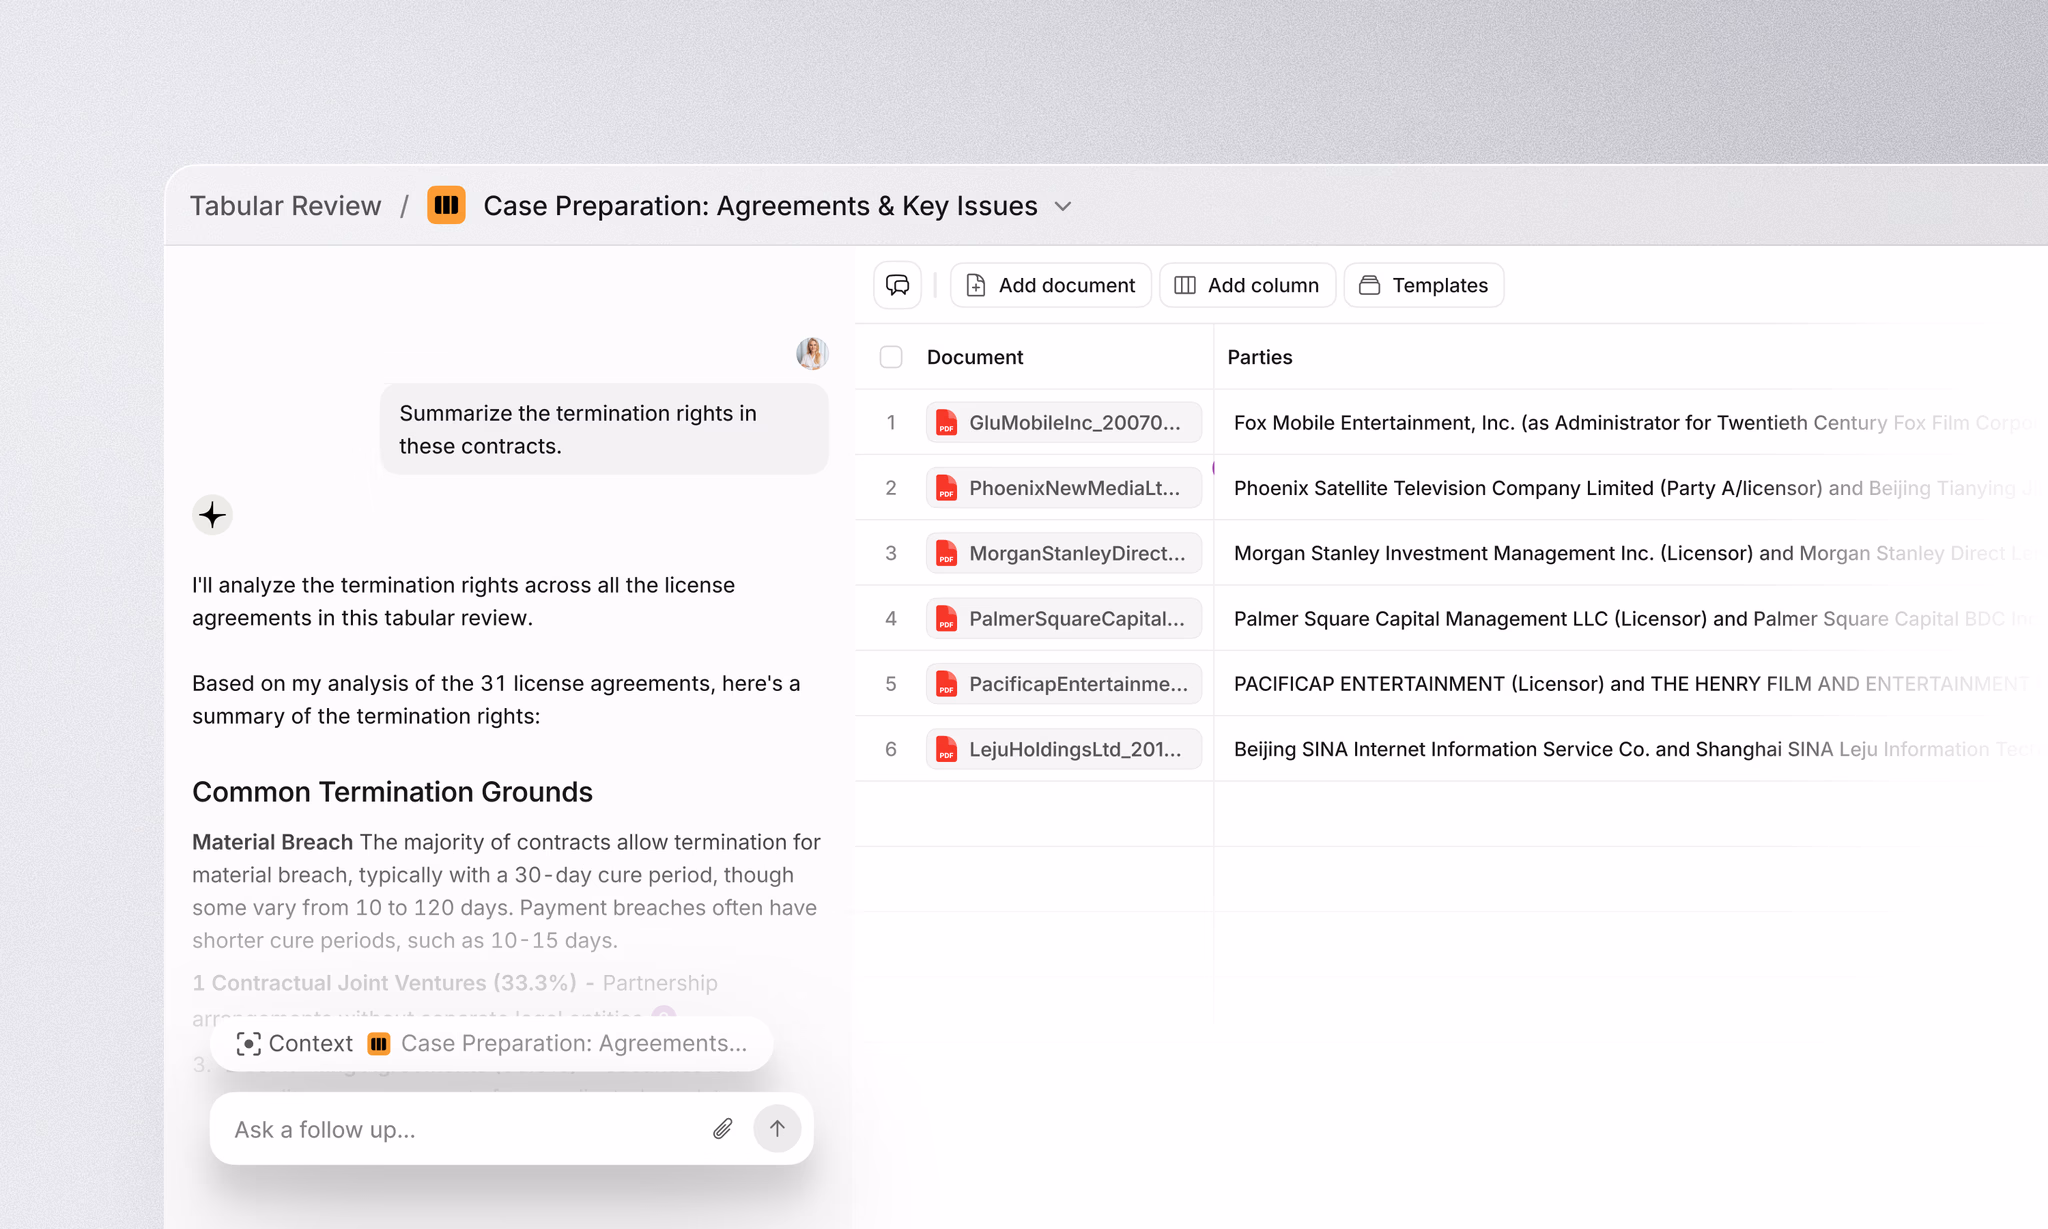Viewport: 2048px width, 1229px height.
Task: Click the orange tabular review icon in breadcrumb
Action: click(446, 205)
